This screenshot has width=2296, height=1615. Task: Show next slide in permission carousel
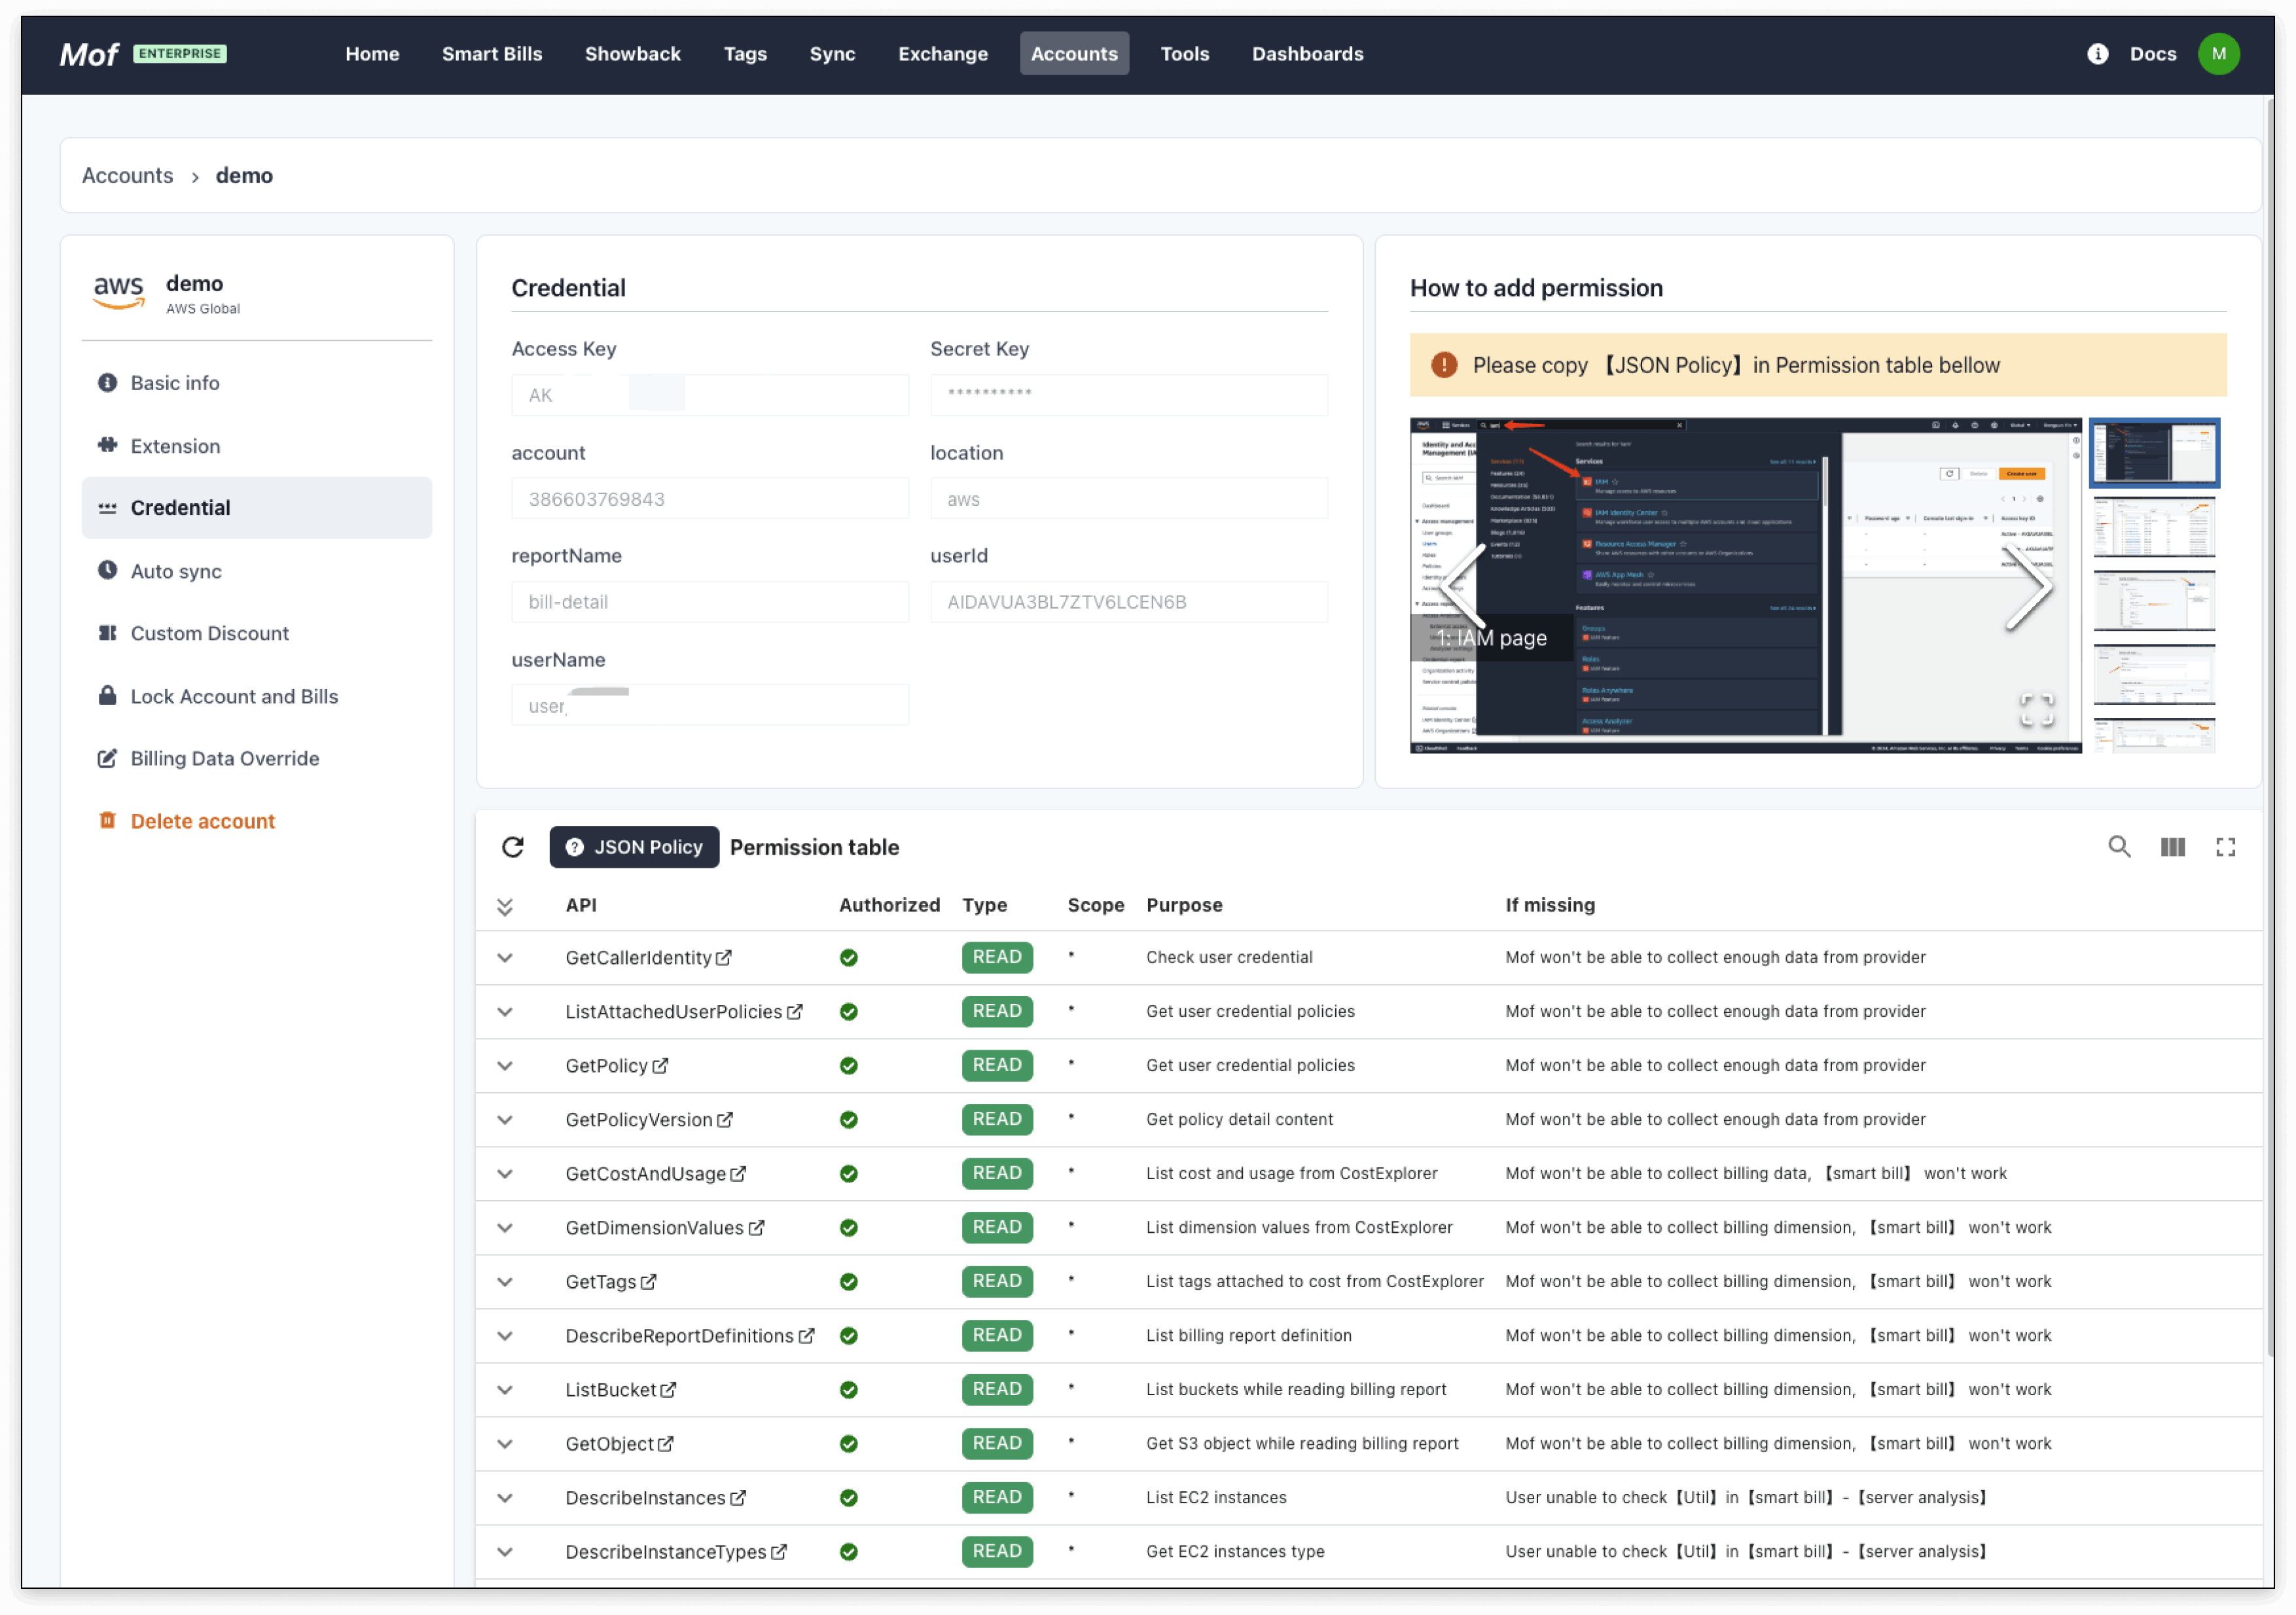tap(2029, 587)
